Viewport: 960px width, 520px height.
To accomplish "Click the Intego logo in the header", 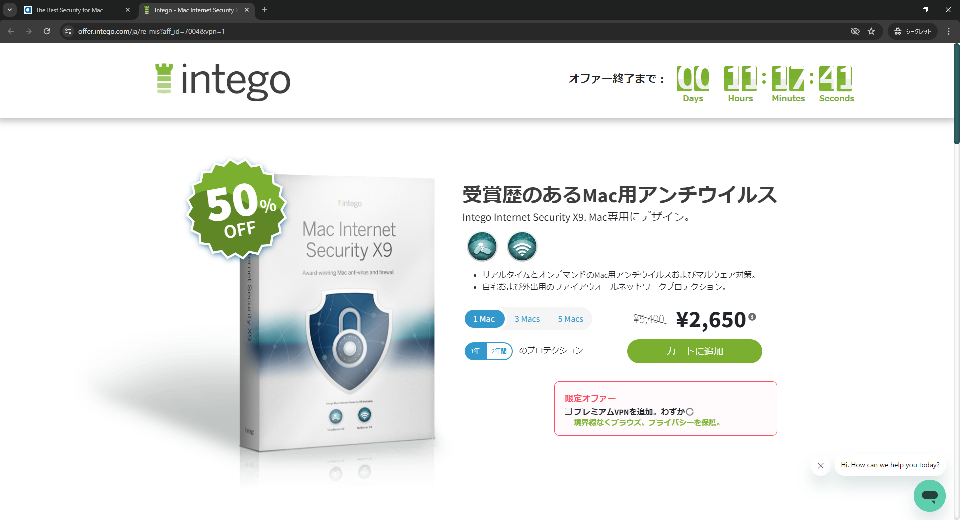I will pyautogui.click(x=222, y=81).
